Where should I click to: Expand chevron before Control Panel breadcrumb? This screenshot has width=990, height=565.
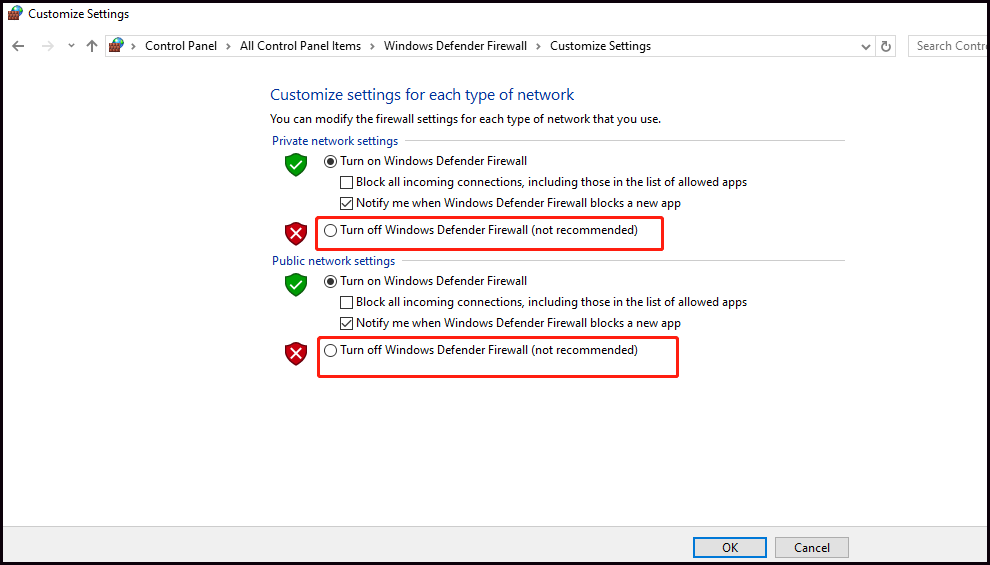click(x=133, y=46)
